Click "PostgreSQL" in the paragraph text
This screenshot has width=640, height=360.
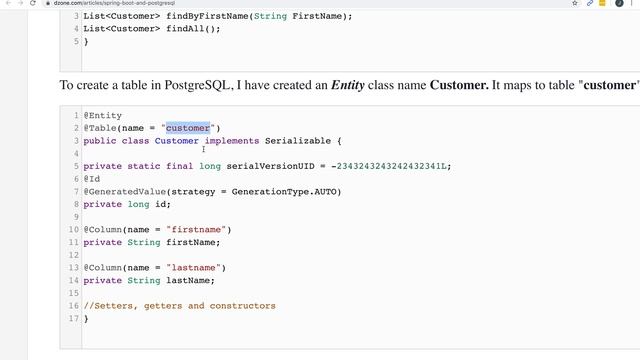click(197, 85)
